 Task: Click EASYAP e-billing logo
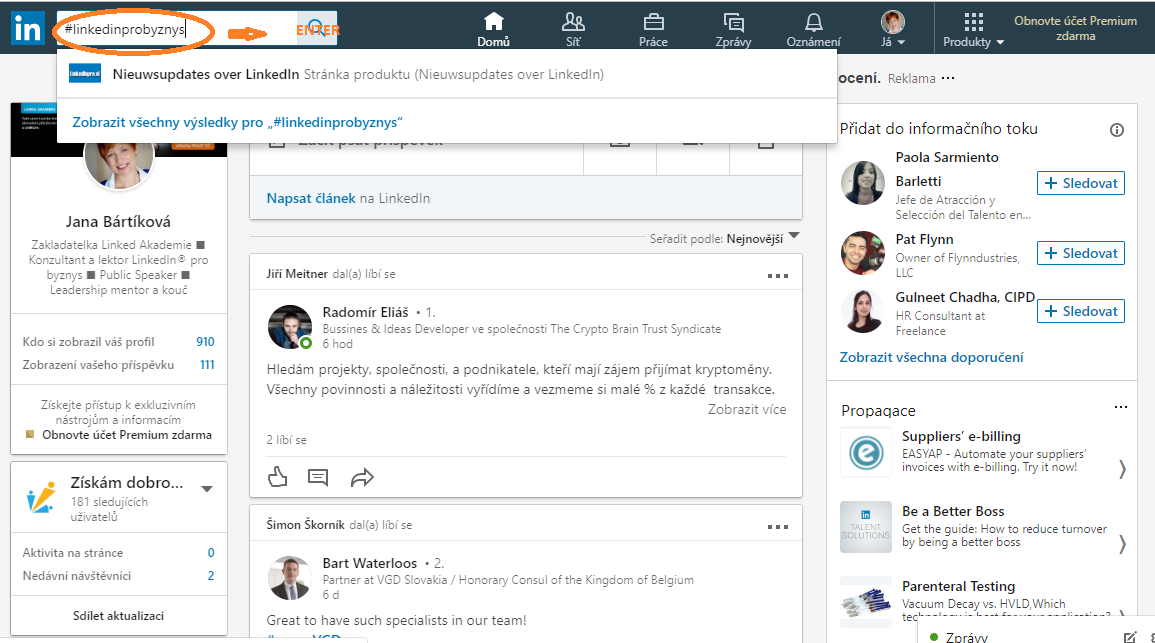(x=866, y=452)
